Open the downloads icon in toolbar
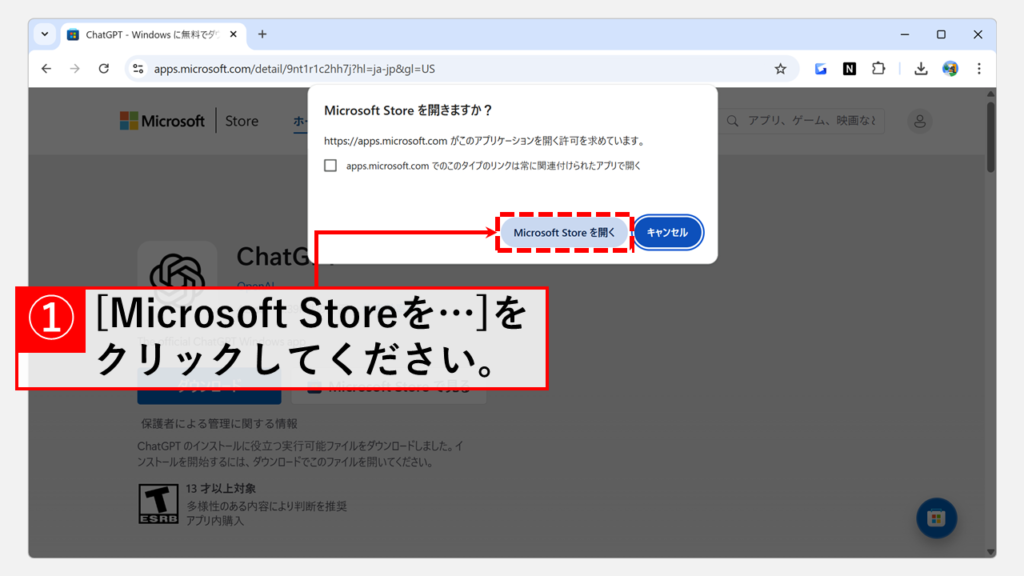The width and height of the screenshot is (1024, 576). point(921,69)
